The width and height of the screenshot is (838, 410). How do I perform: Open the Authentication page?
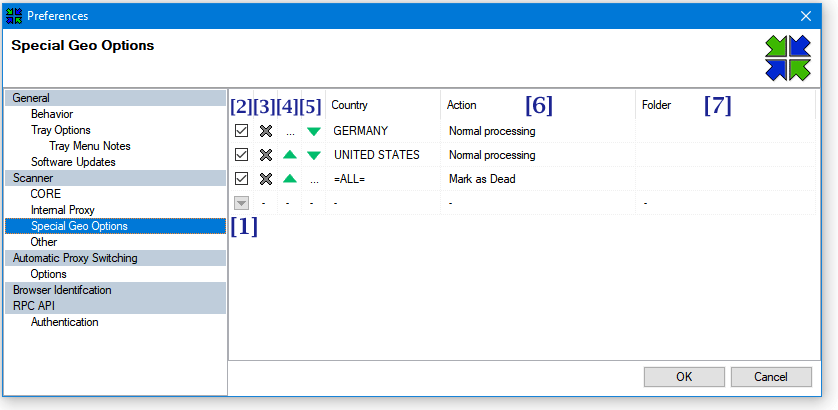(65, 322)
